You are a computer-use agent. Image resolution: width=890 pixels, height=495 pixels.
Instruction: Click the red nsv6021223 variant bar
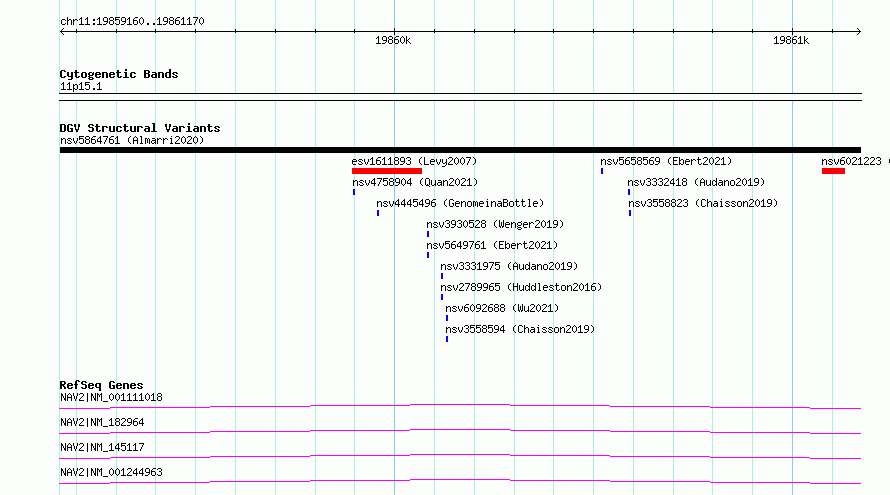click(x=833, y=171)
